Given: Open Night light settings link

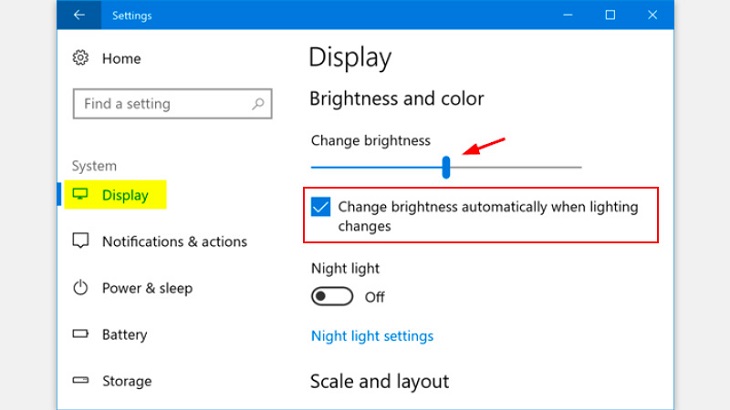Looking at the screenshot, I should [x=372, y=336].
